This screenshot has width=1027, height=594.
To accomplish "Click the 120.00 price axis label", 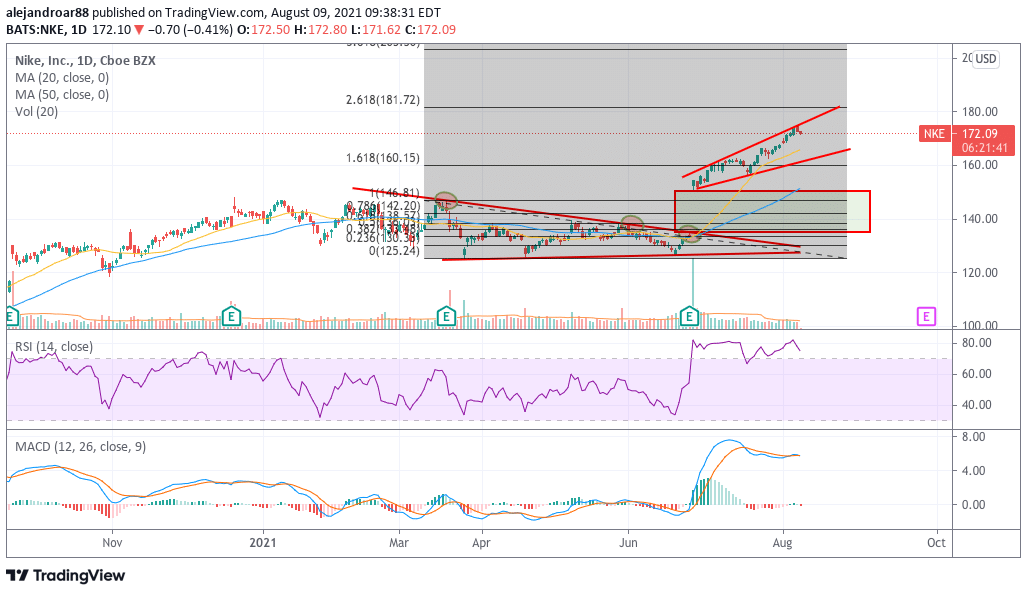I will tap(979, 272).
